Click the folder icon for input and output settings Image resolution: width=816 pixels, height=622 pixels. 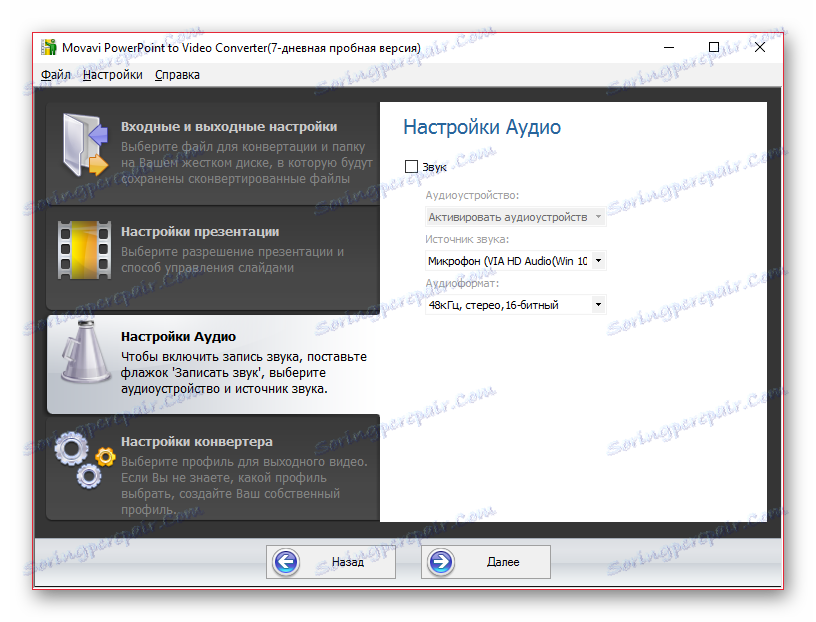pyautogui.click(x=85, y=145)
